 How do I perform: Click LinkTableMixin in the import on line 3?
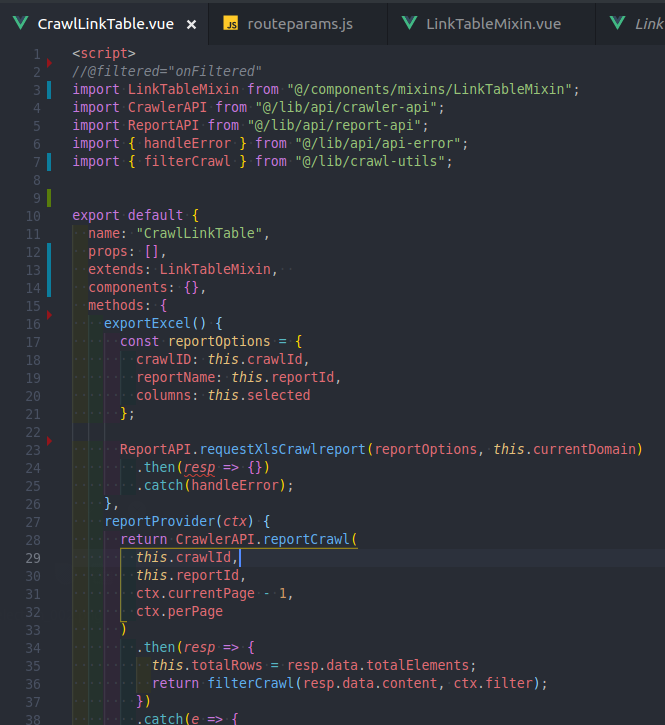click(183, 89)
